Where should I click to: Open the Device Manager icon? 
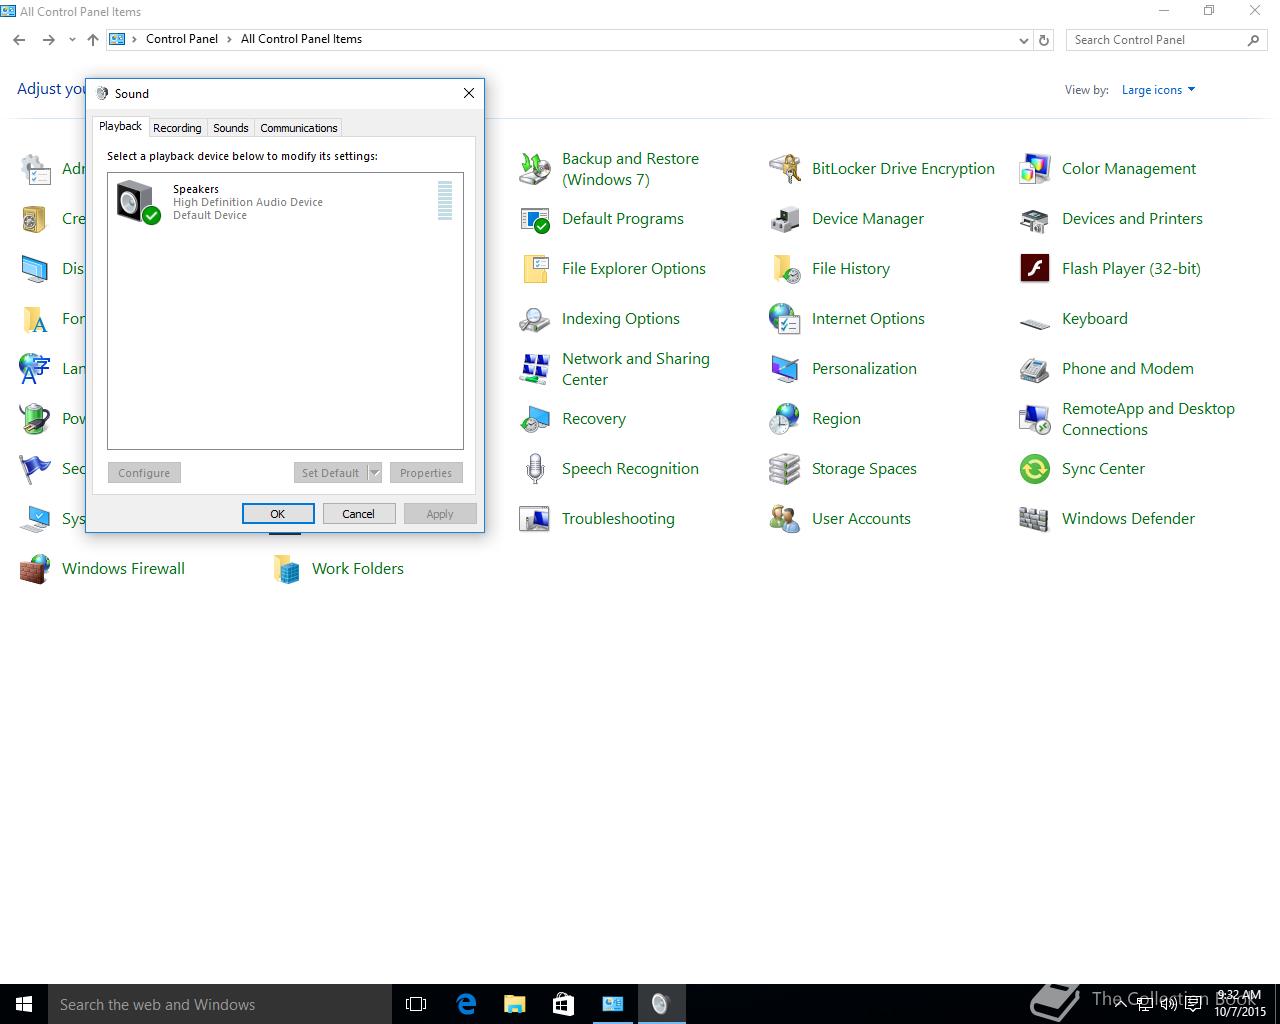click(785, 219)
